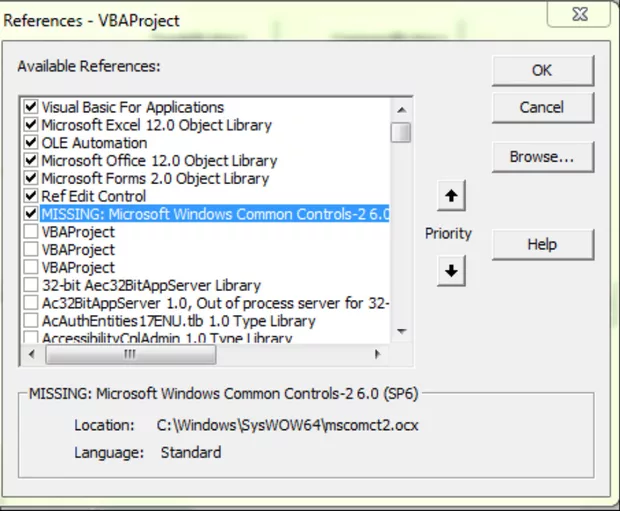The image size is (620, 511).
Task: Click the Help button
Action: 542,244
